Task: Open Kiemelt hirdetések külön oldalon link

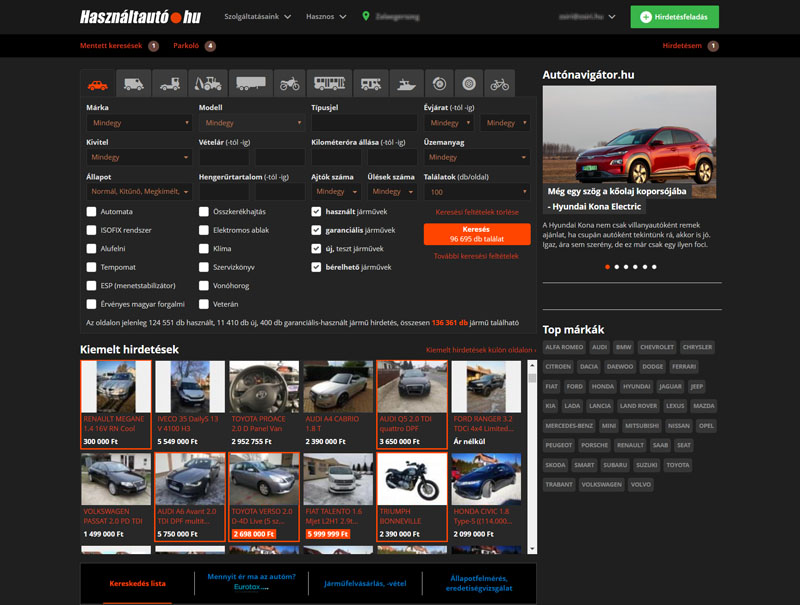Action: point(481,350)
